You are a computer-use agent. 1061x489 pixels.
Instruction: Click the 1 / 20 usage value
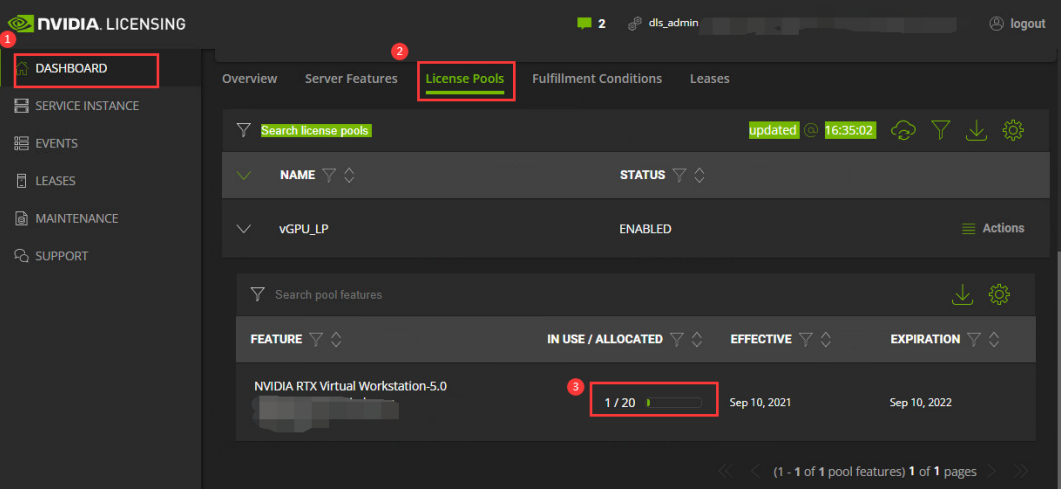pyautogui.click(x=620, y=403)
